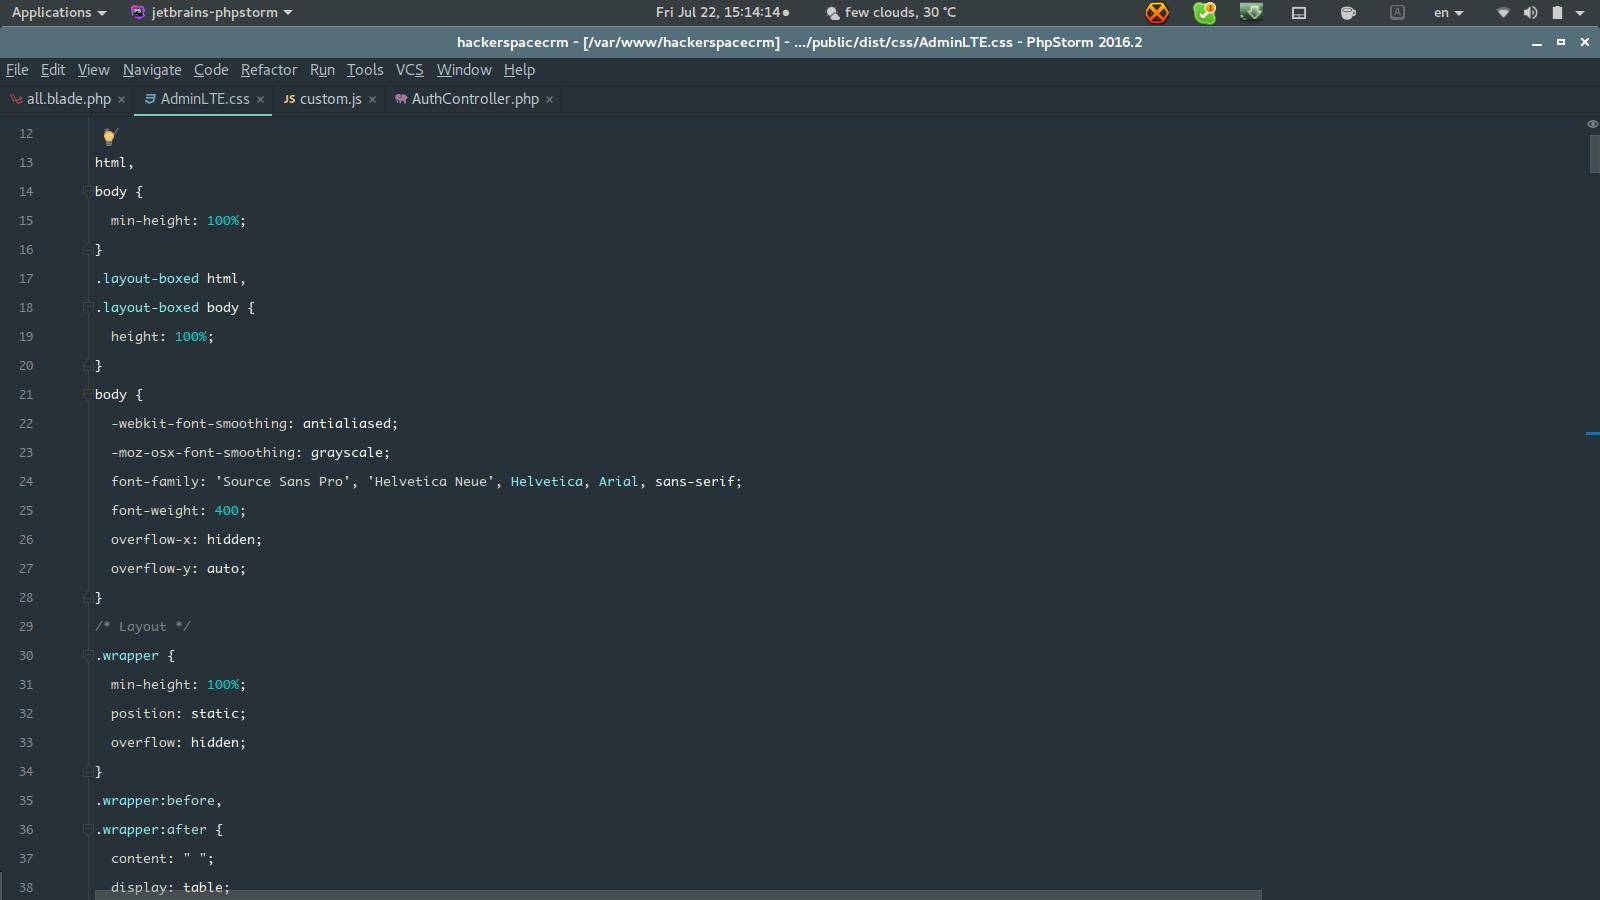Collapse the '.wrapper {' block on line 30
This screenshot has height=900, width=1600.
(x=87, y=654)
